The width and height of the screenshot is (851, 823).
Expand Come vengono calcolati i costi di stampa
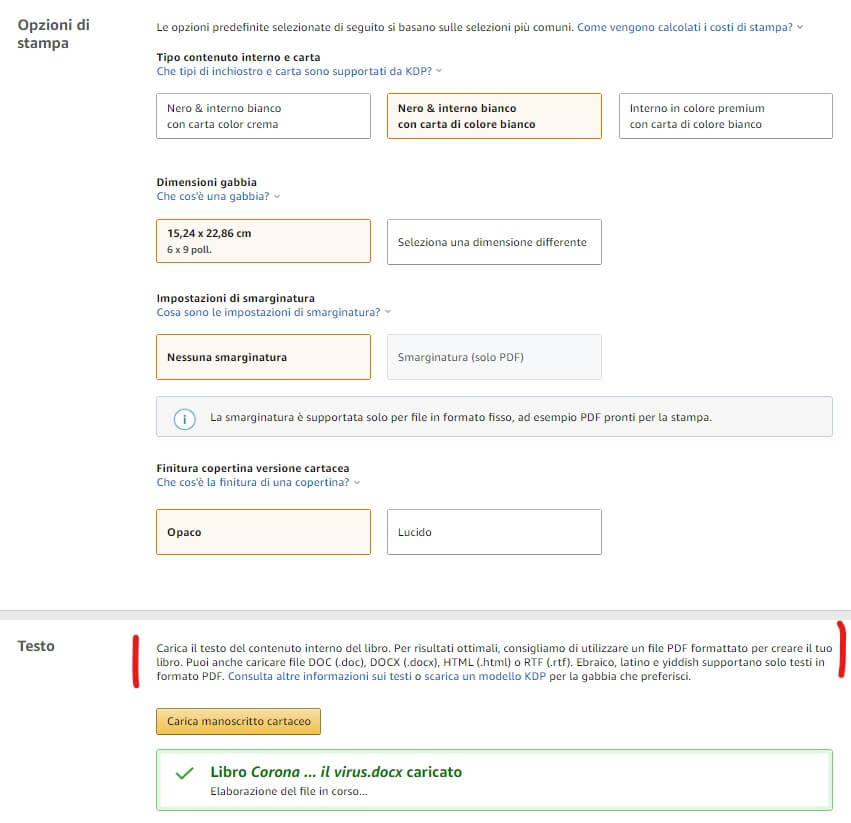tap(690, 27)
